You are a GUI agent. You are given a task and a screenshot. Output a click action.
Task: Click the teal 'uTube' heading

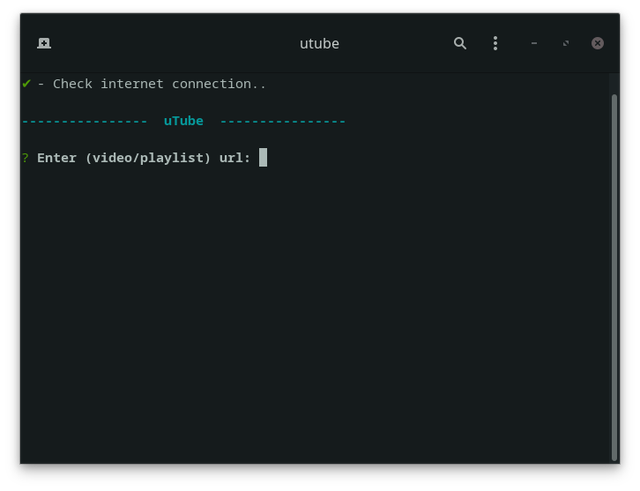coord(183,121)
